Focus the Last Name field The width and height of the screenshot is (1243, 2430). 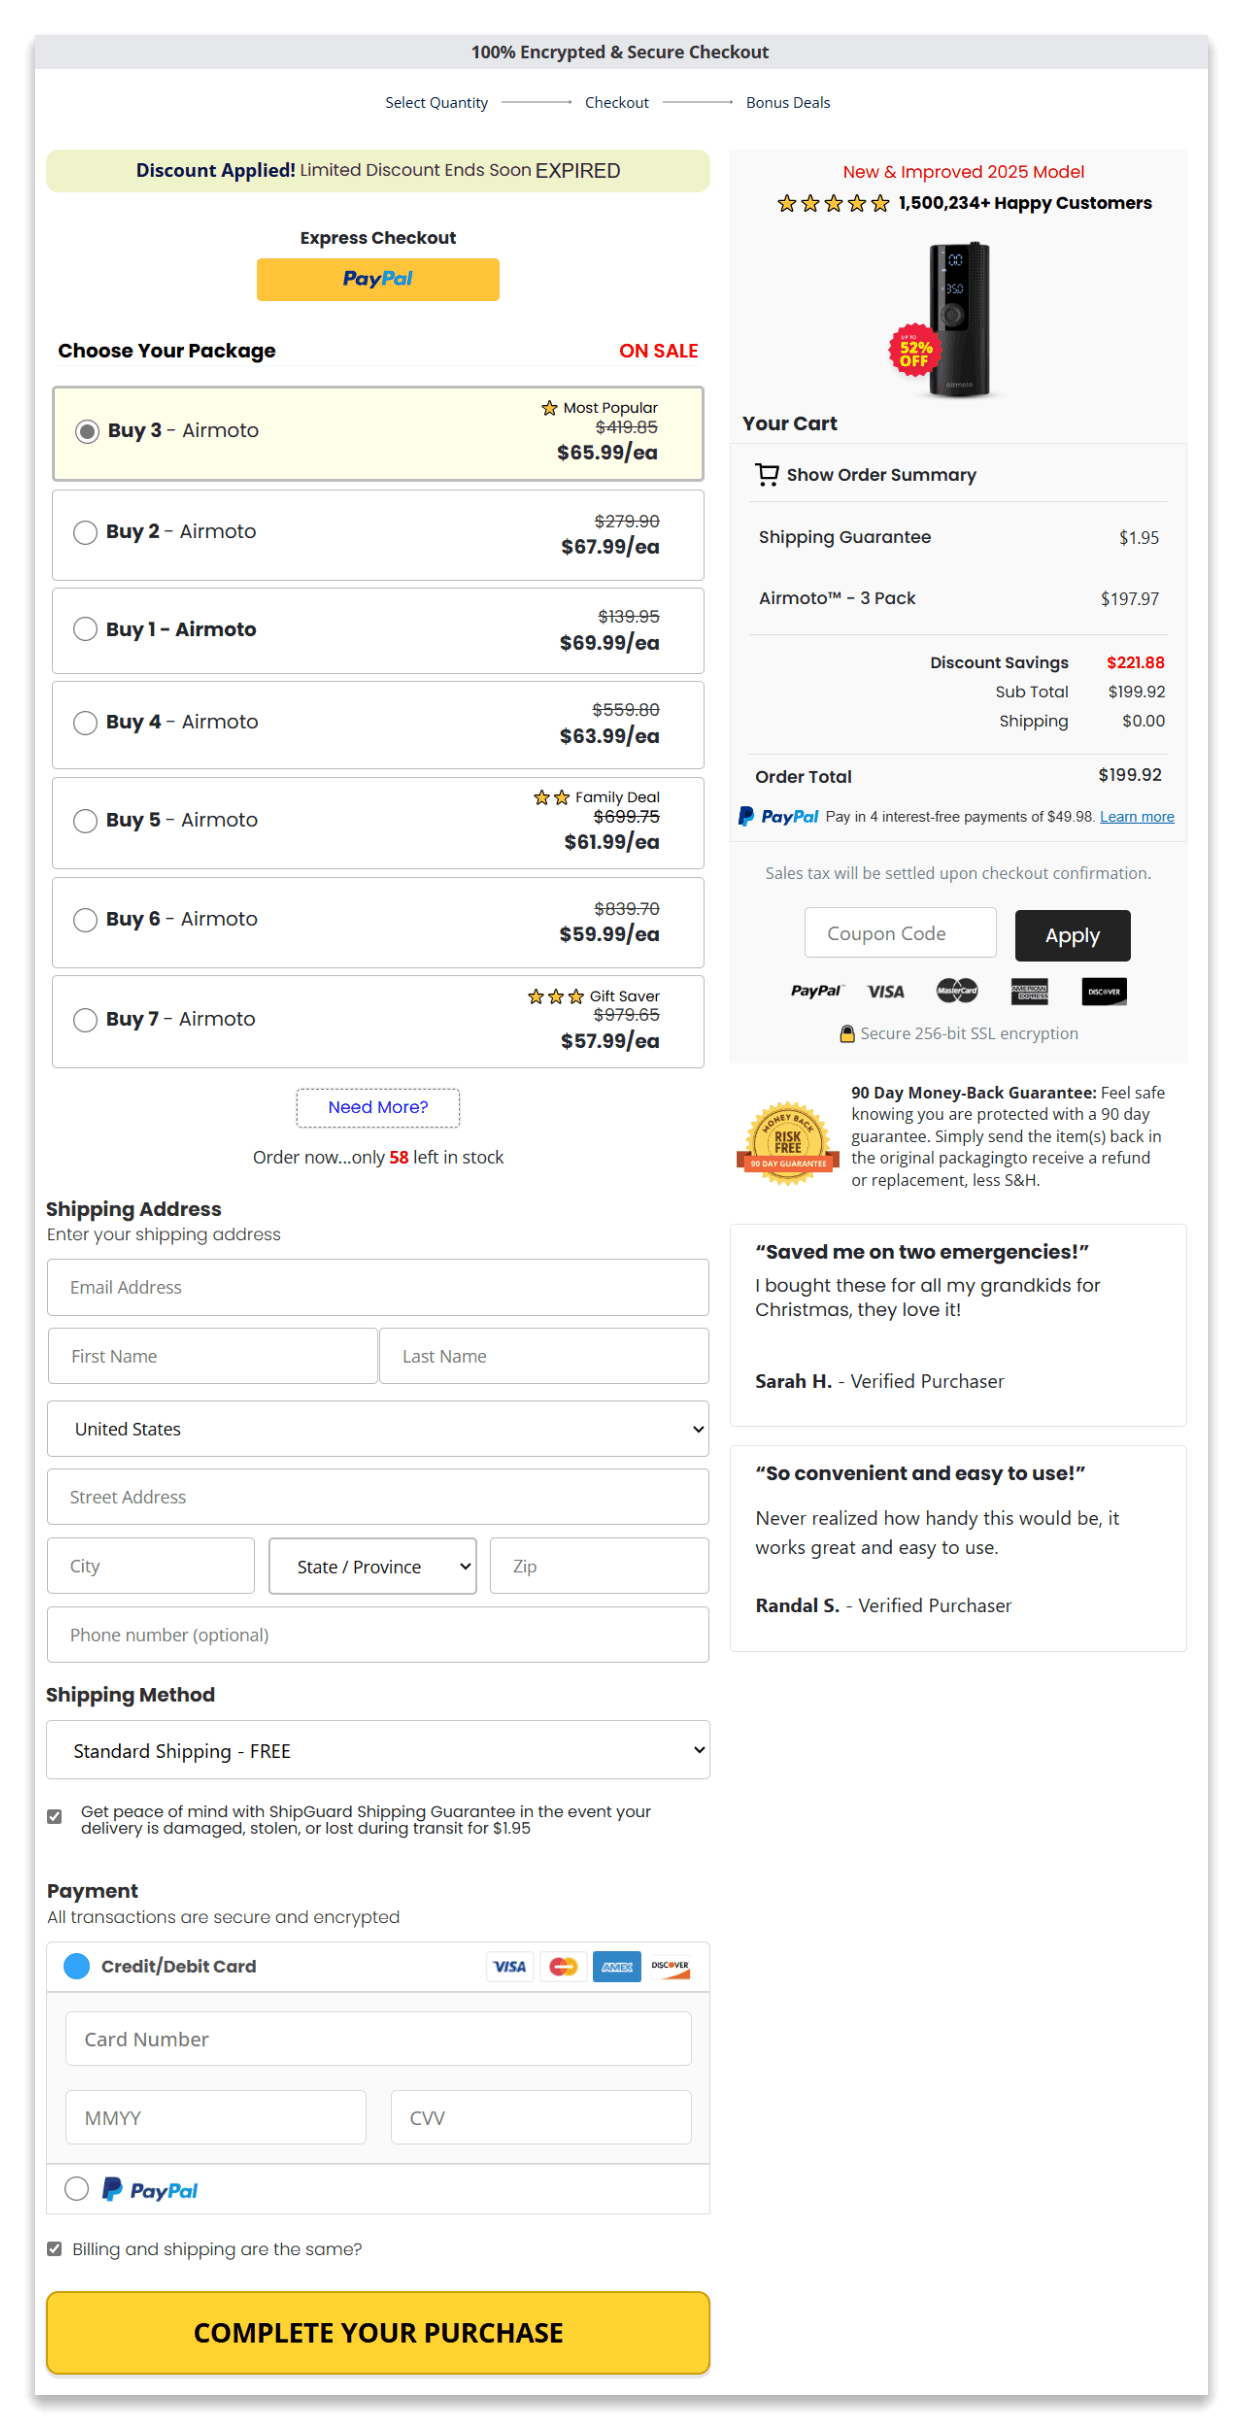point(544,1357)
